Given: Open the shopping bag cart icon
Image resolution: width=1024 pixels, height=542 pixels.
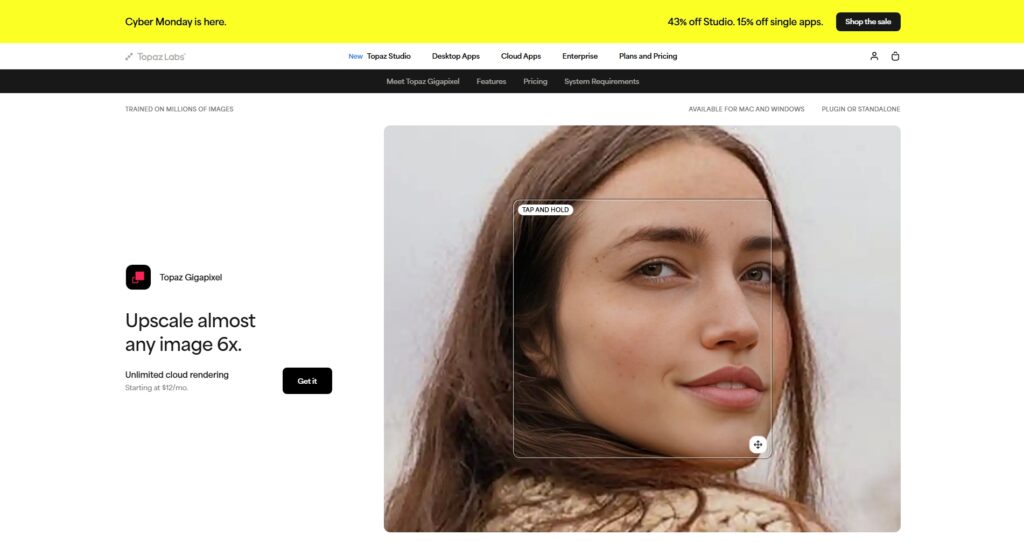Looking at the screenshot, I should coord(895,56).
